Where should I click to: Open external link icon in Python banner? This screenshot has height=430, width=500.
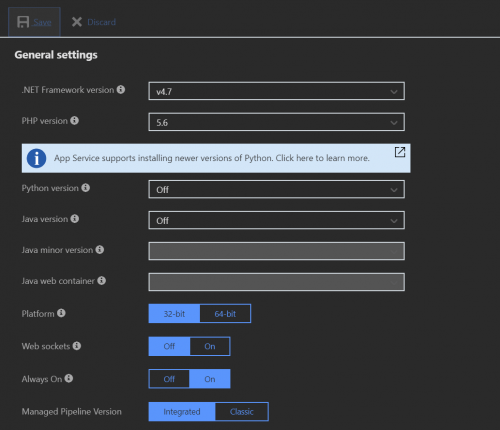click(400, 152)
